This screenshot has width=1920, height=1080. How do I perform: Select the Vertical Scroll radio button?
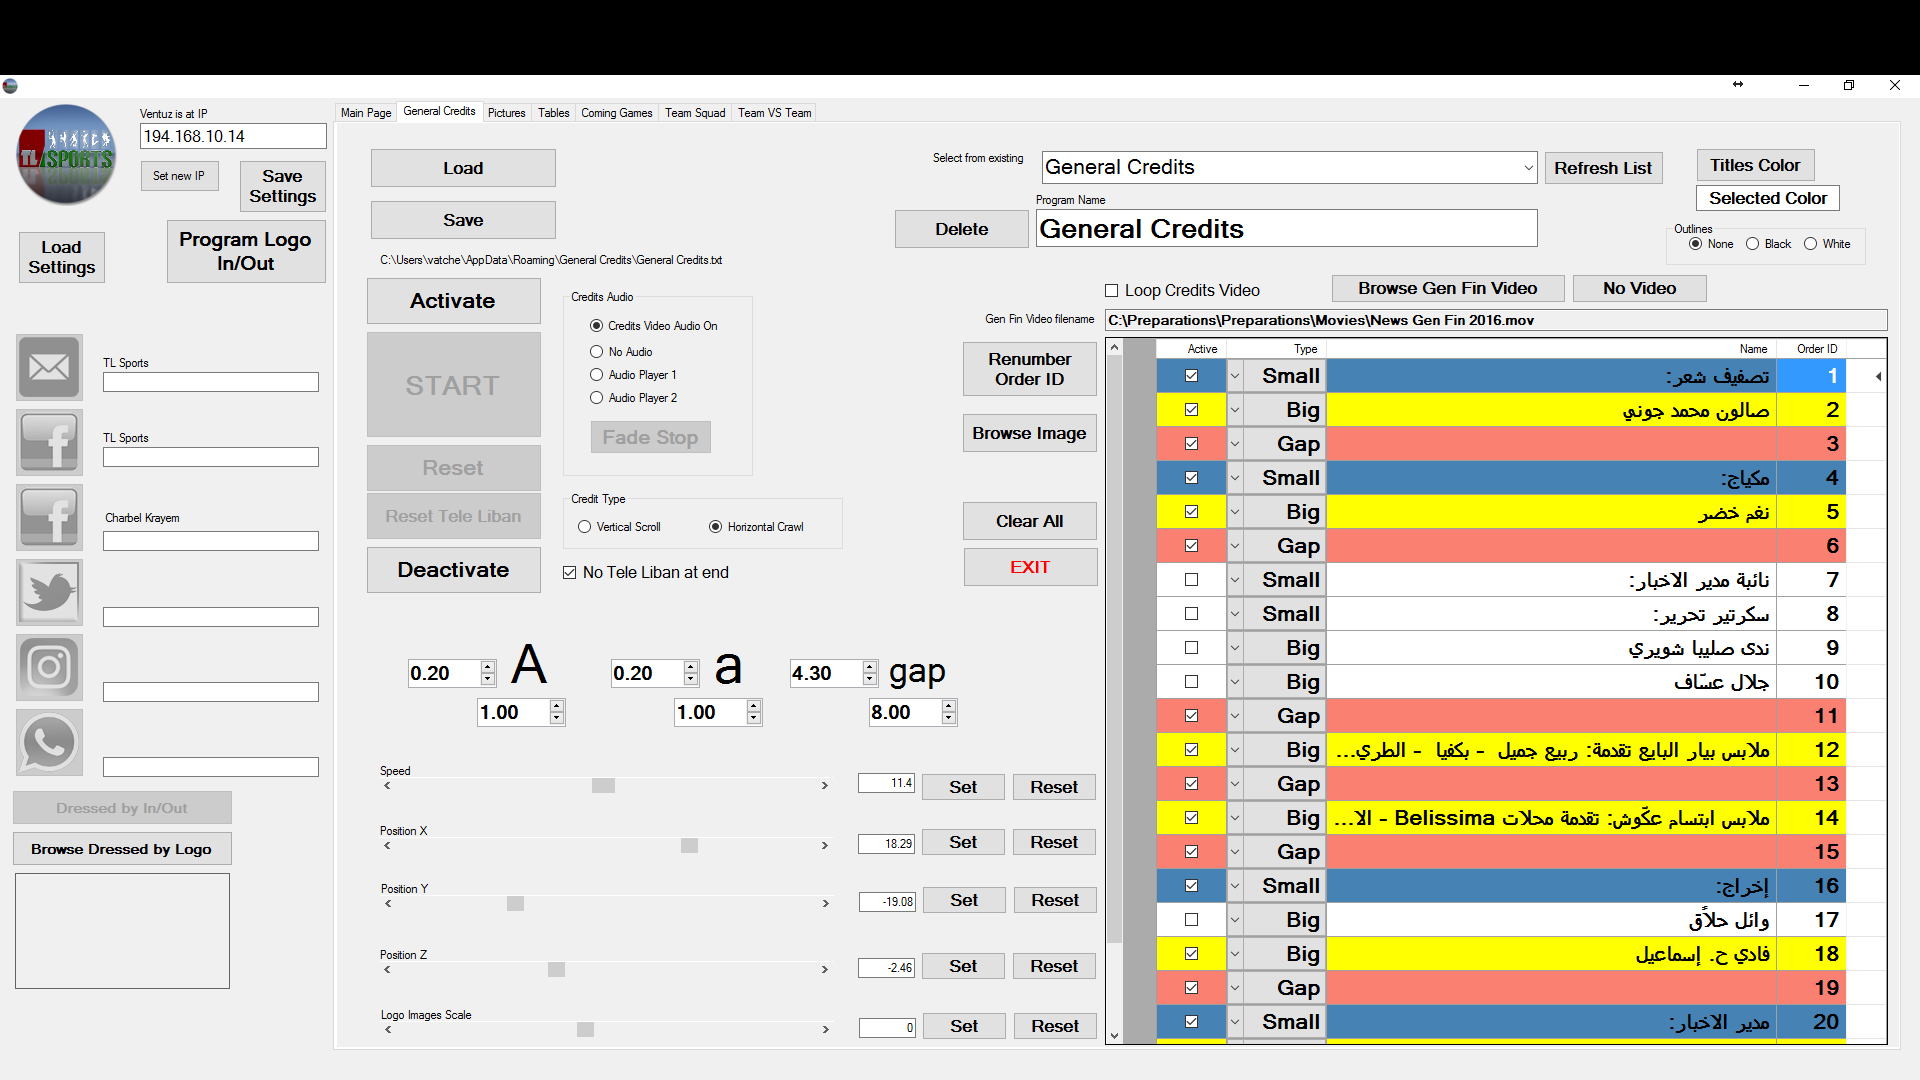pos(585,527)
